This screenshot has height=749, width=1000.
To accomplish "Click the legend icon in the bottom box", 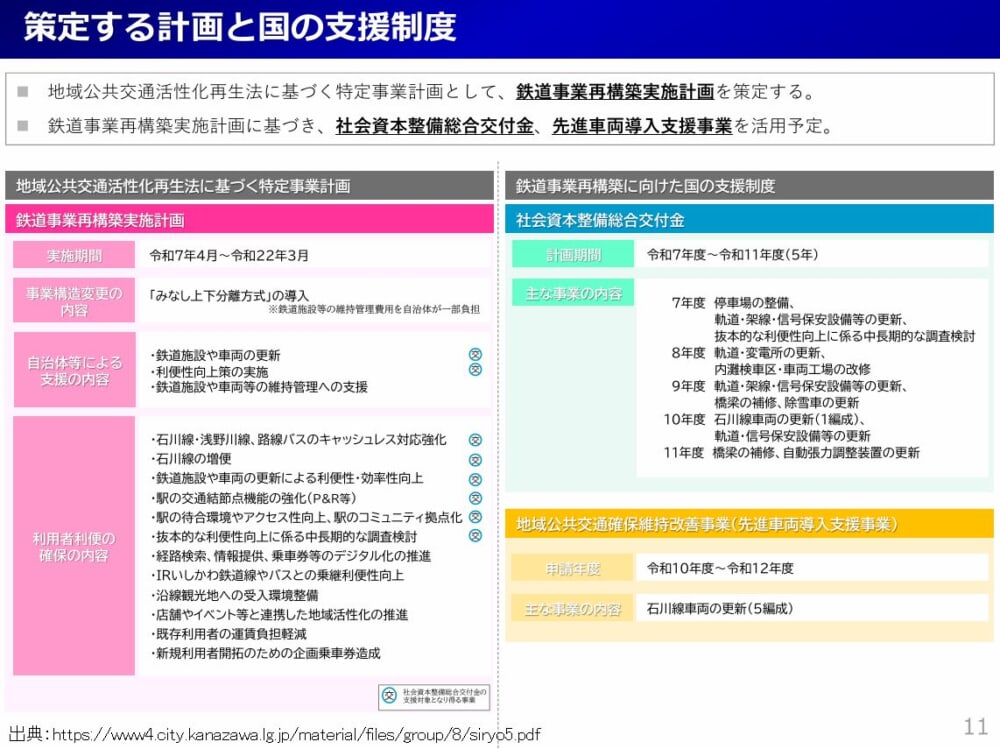I will coord(389,696).
